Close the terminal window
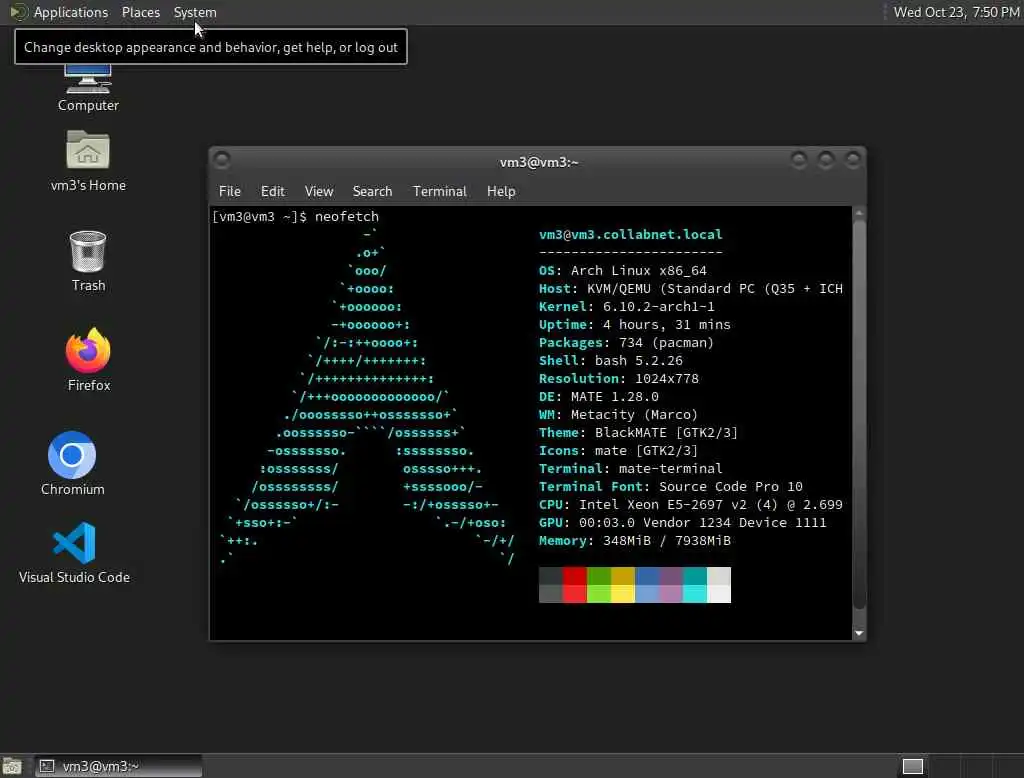The height and width of the screenshot is (778, 1024). click(x=852, y=159)
